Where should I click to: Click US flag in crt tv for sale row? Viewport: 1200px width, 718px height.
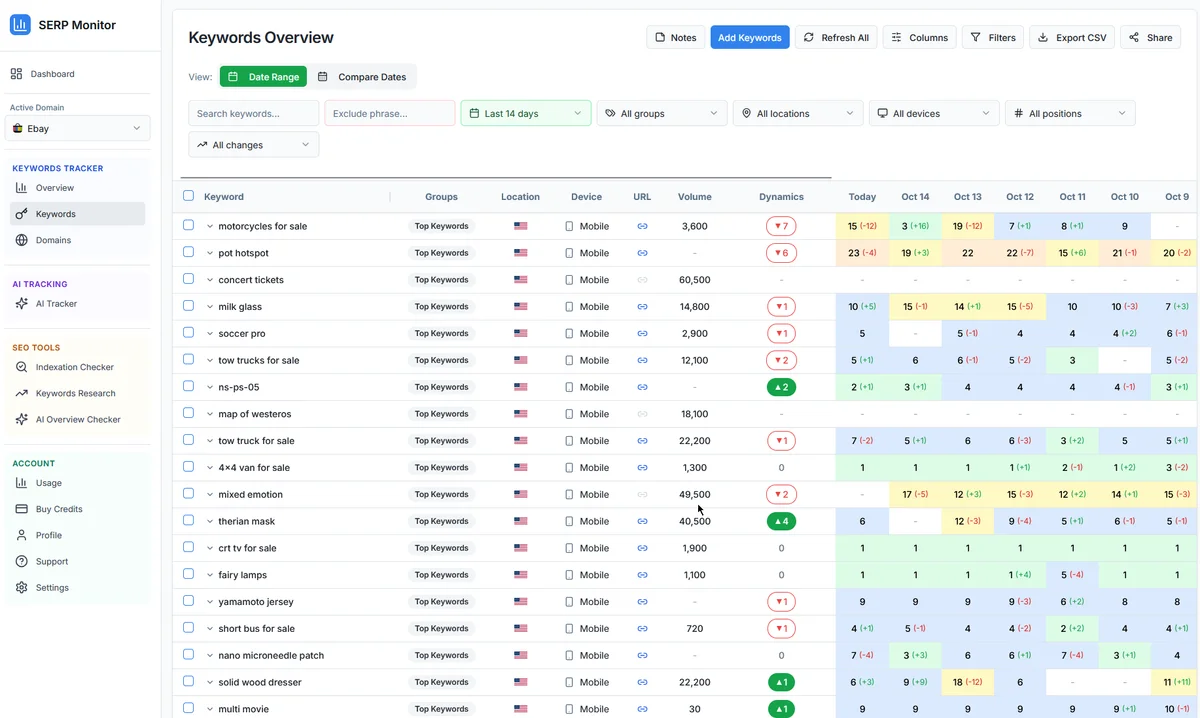[x=520, y=548]
